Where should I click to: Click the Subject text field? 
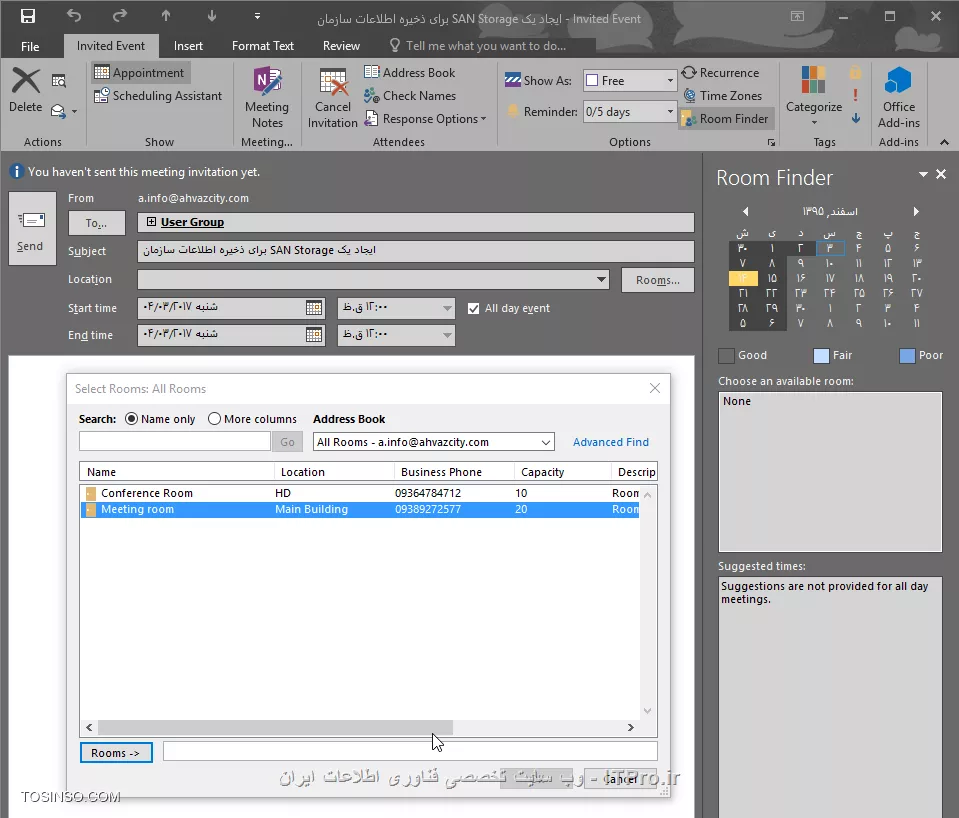point(415,251)
